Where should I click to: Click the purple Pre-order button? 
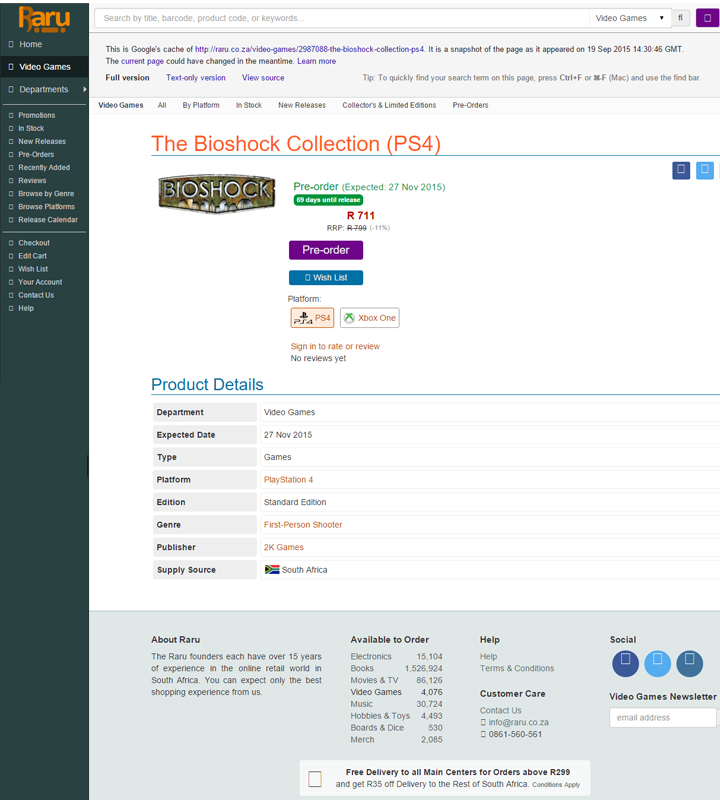[x=326, y=250]
